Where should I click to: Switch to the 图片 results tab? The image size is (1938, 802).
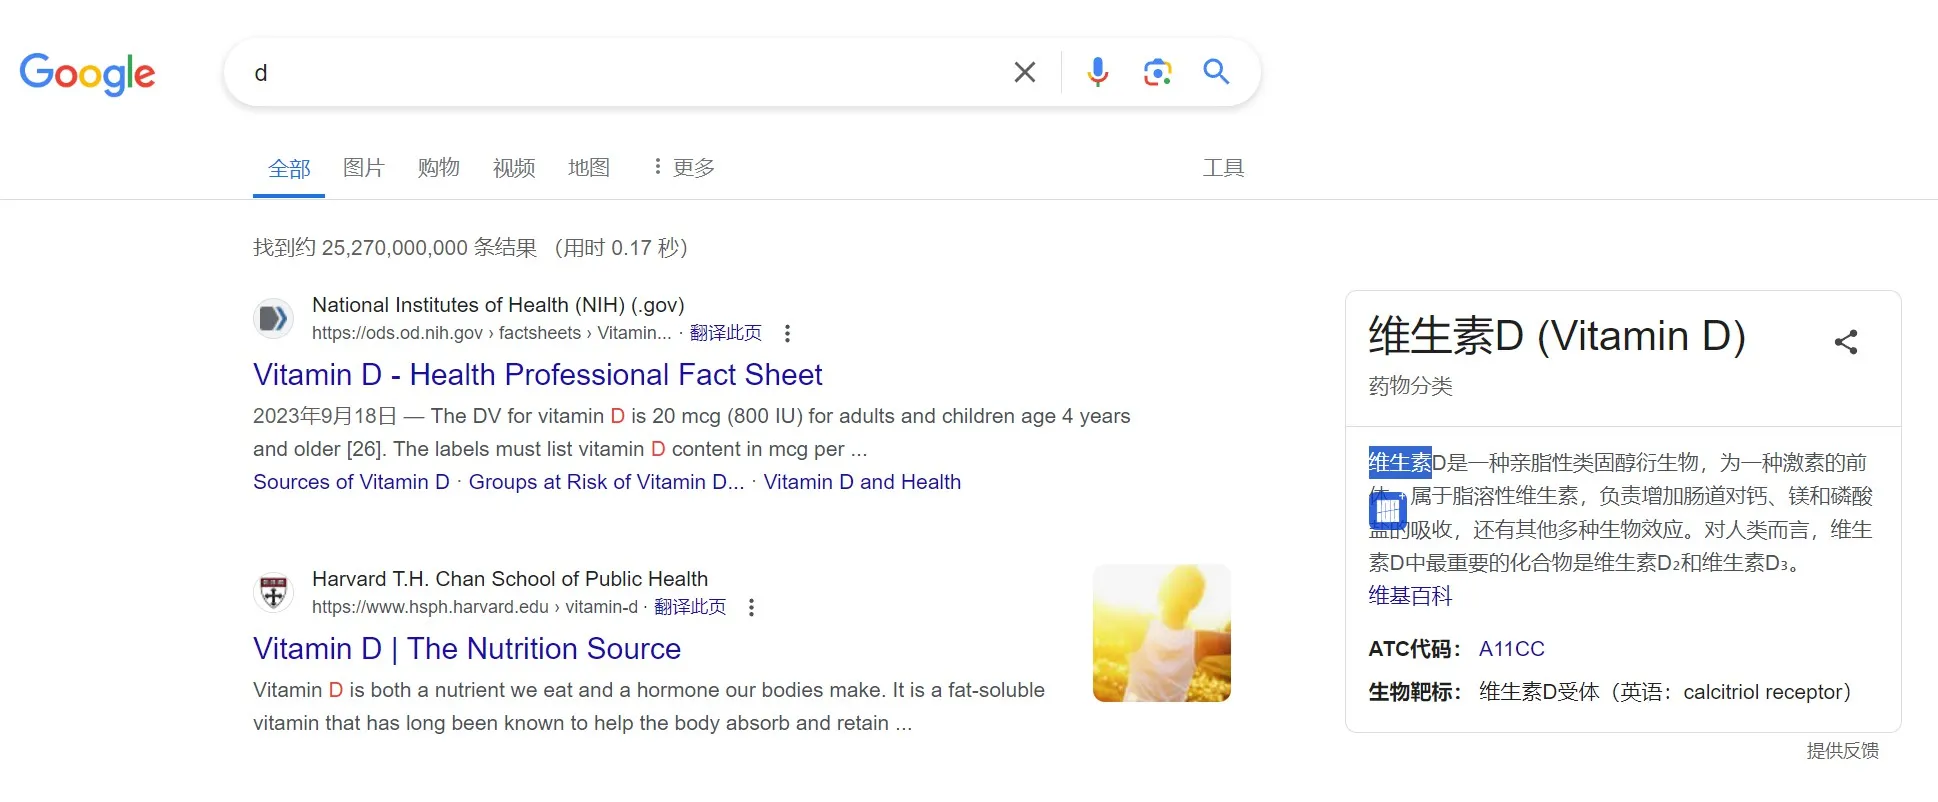click(x=363, y=167)
